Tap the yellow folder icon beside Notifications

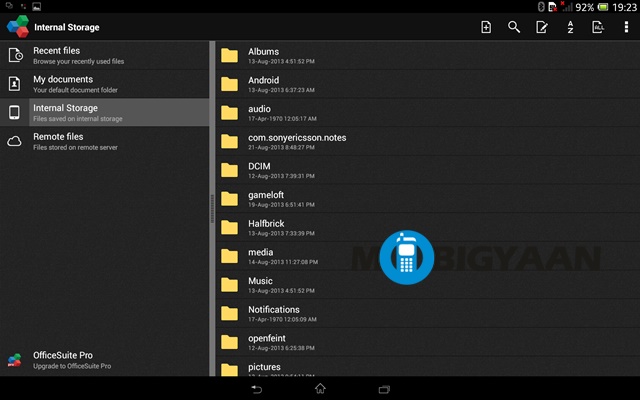[x=229, y=313]
